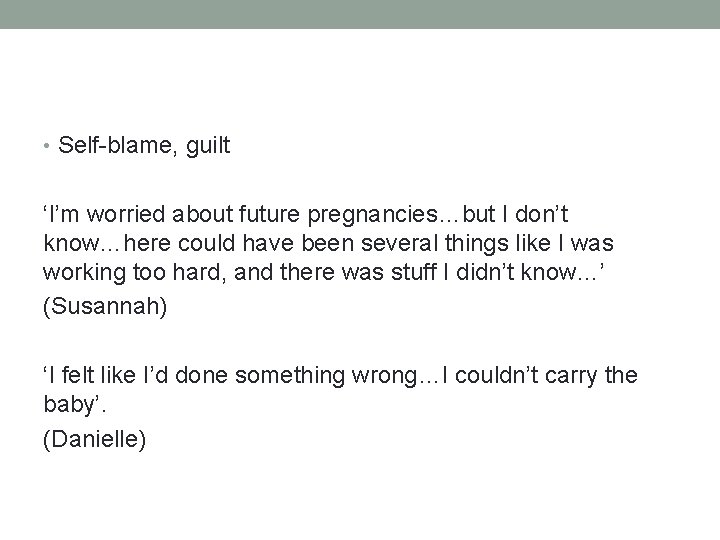Image resolution: width=720 pixels, height=540 pixels.
Task: Click the word 'guilt' in the bullet
Action: click(208, 146)
